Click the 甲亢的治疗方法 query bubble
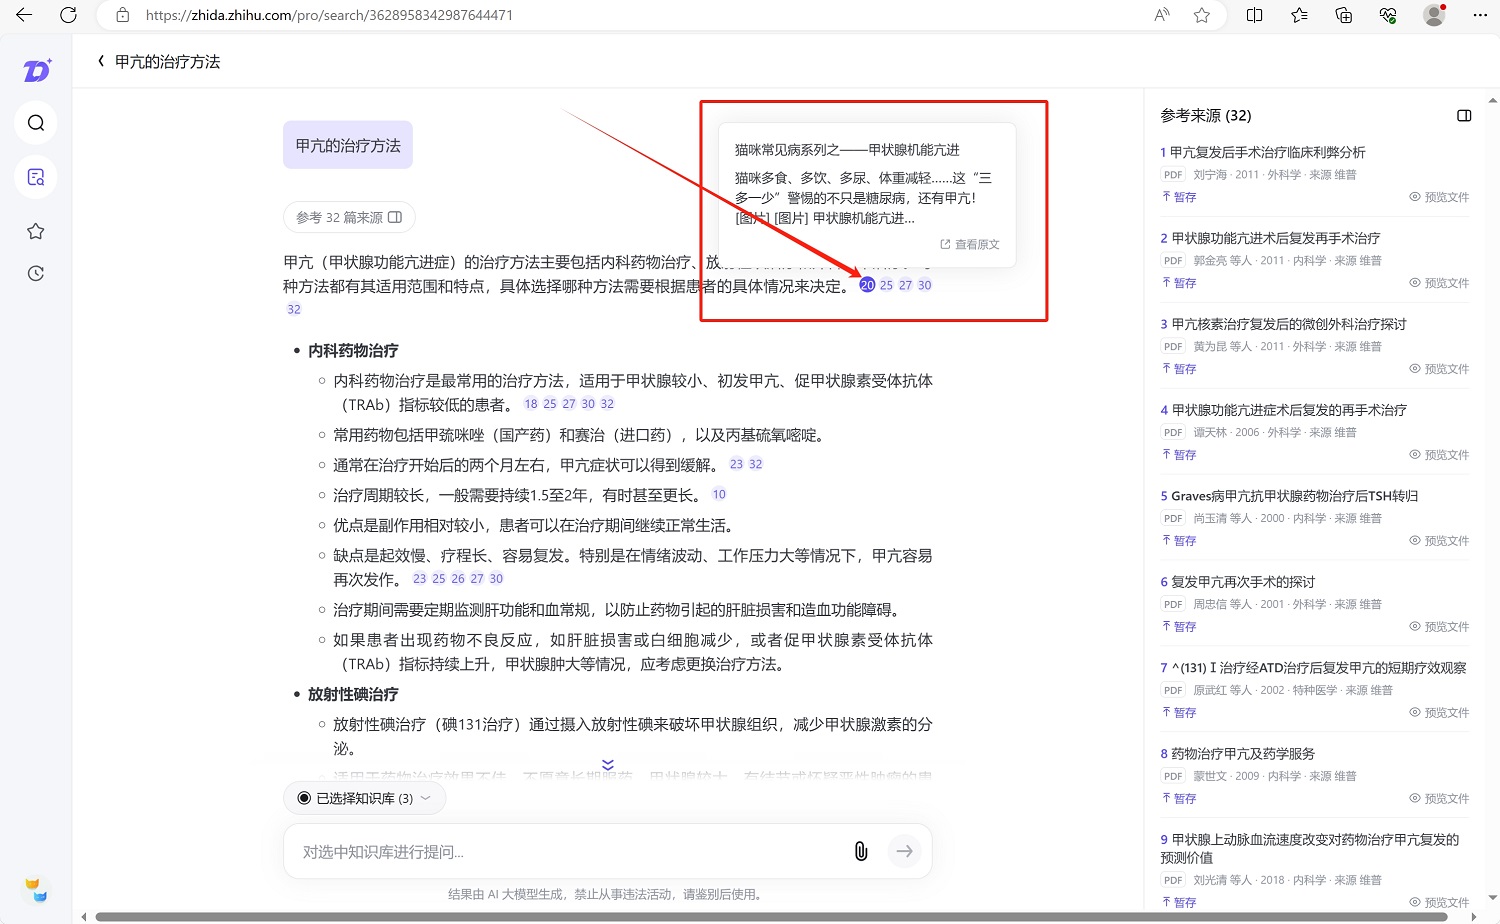Image resolution: width=1500 pixels, height=924 pixels. pyautogui.click(x=348, y=146)
